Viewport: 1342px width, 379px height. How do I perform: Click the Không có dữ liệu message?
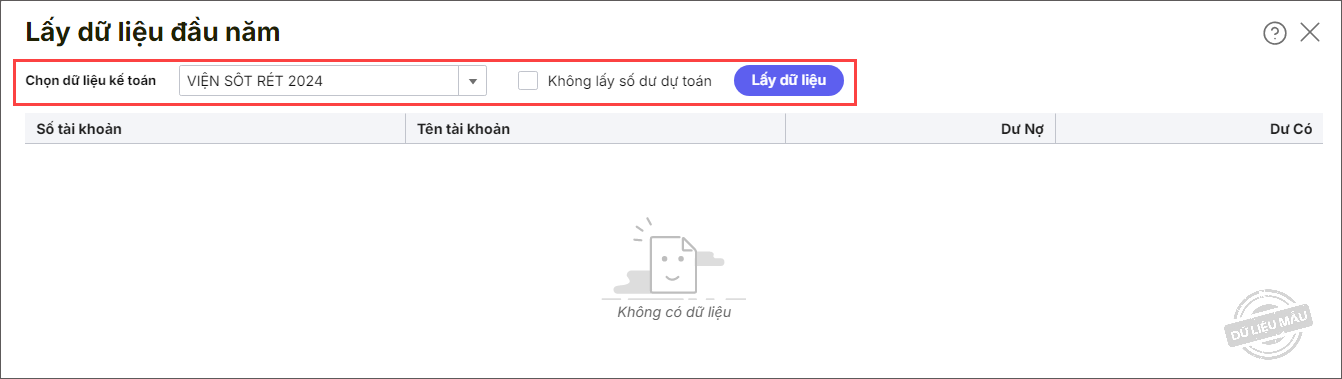tap(674, 312)
